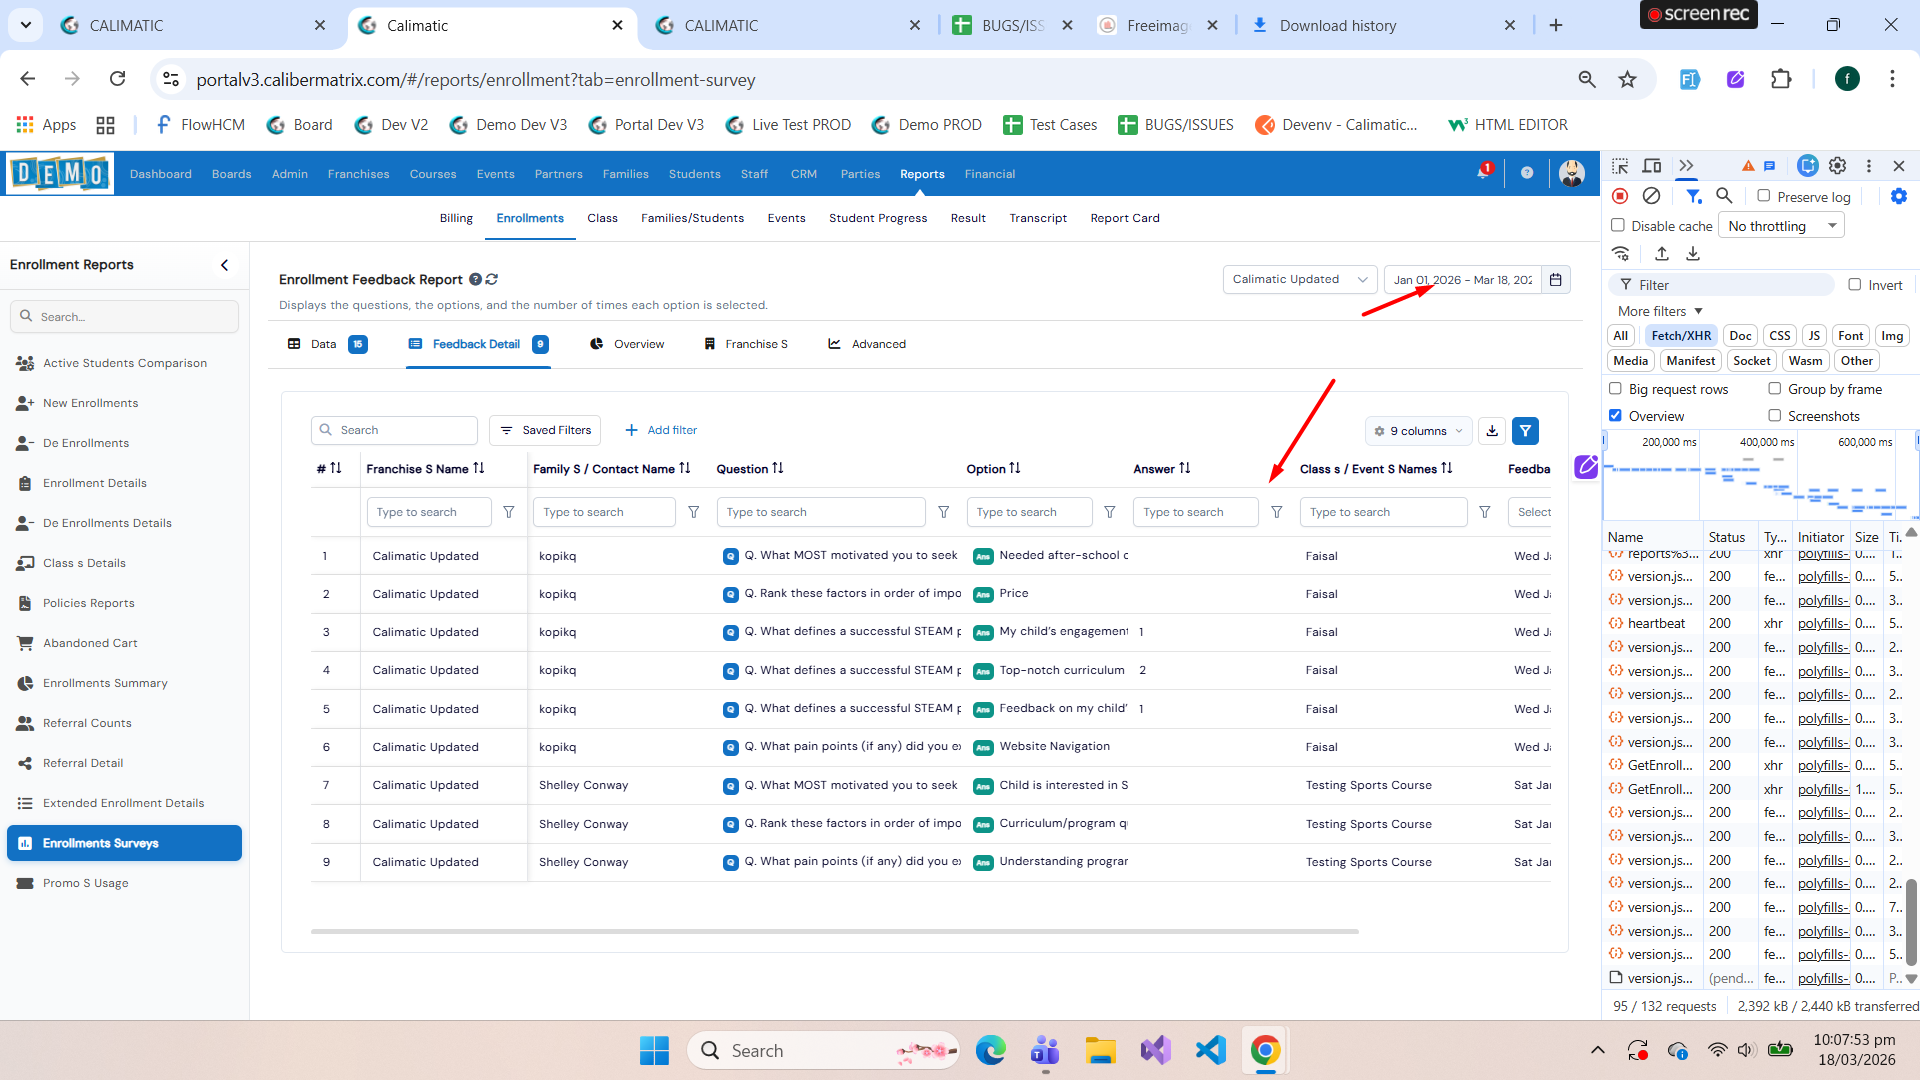Image resolution: width=1920 pixels, height=1080 pixels.
Task: Click sort icon on Question column header
Action: [778, 468]
